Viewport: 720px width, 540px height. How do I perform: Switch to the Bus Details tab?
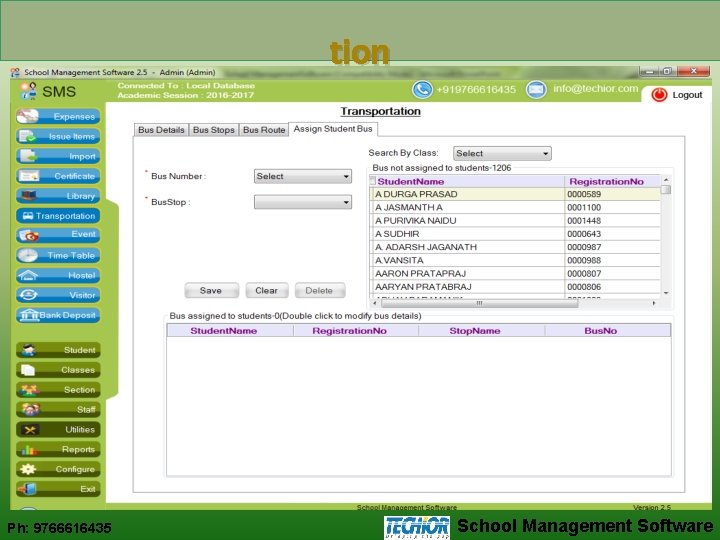pyautogui.click(x=161, y=130)
